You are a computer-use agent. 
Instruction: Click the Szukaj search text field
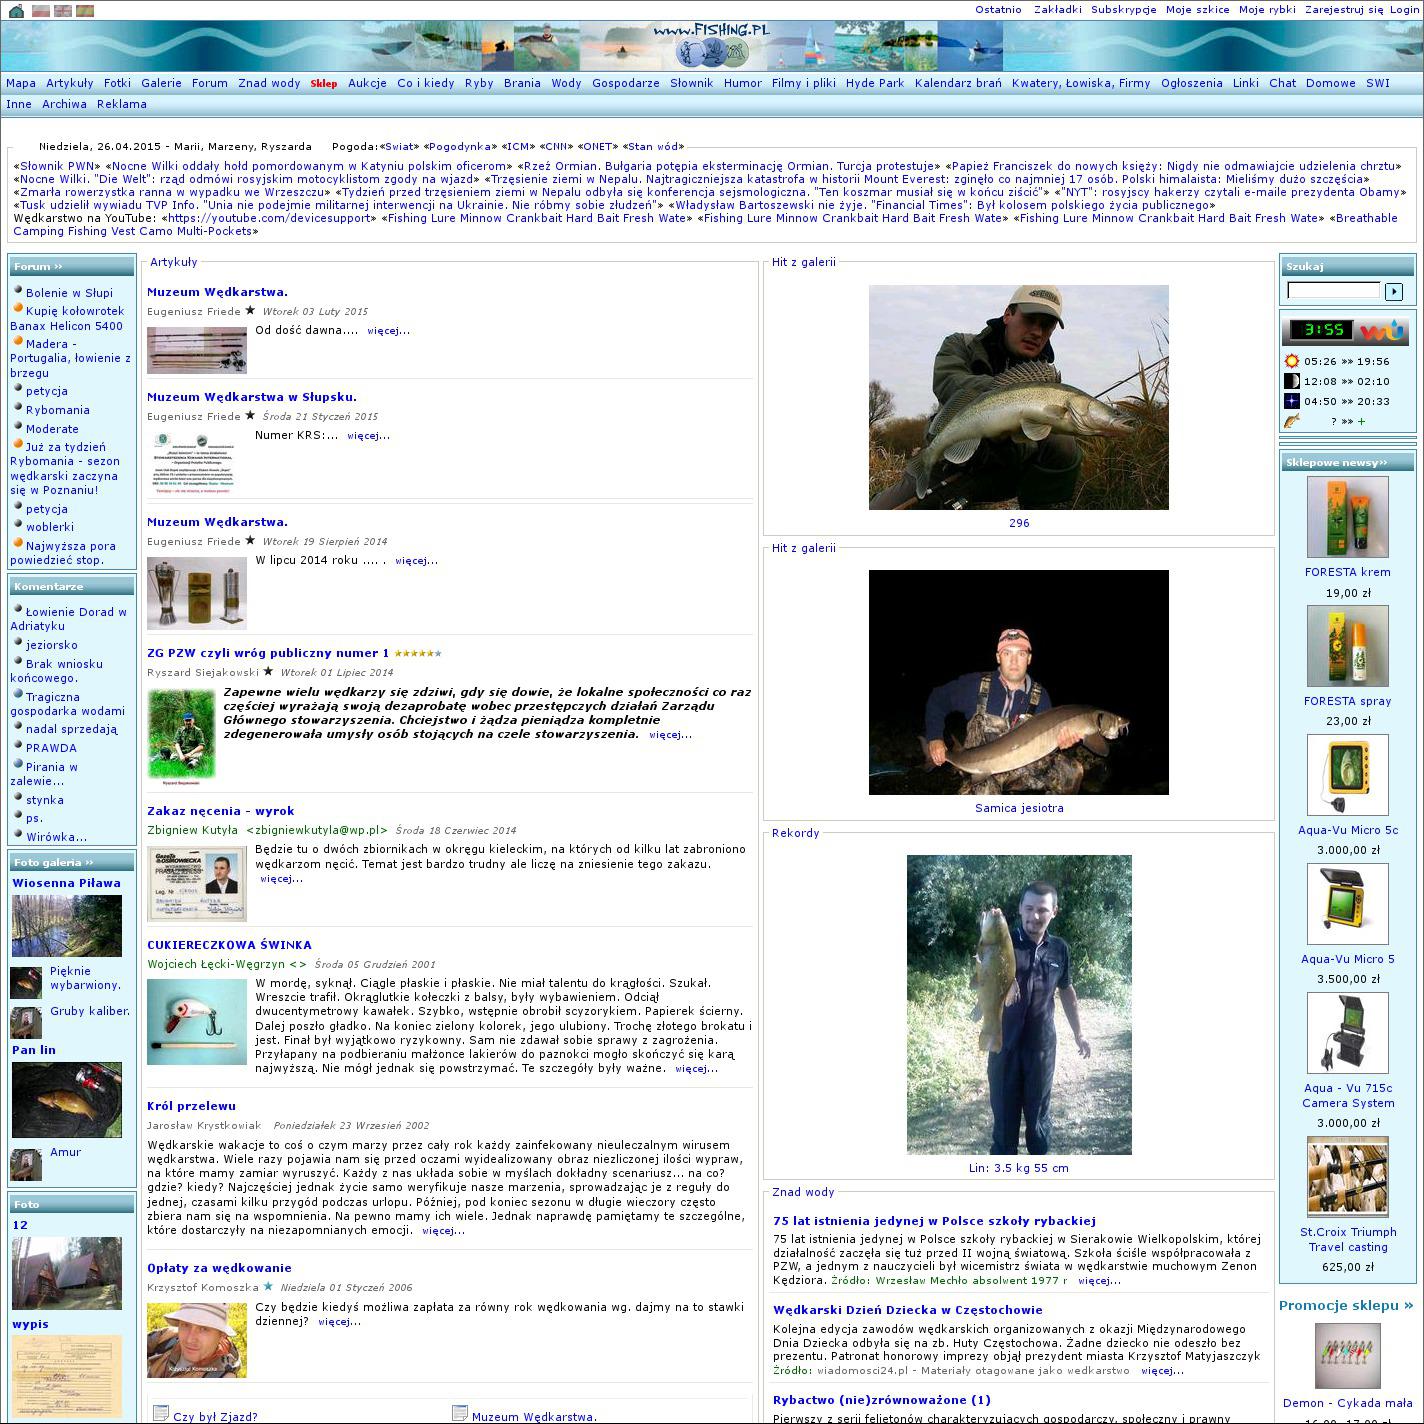(1333, 291)
